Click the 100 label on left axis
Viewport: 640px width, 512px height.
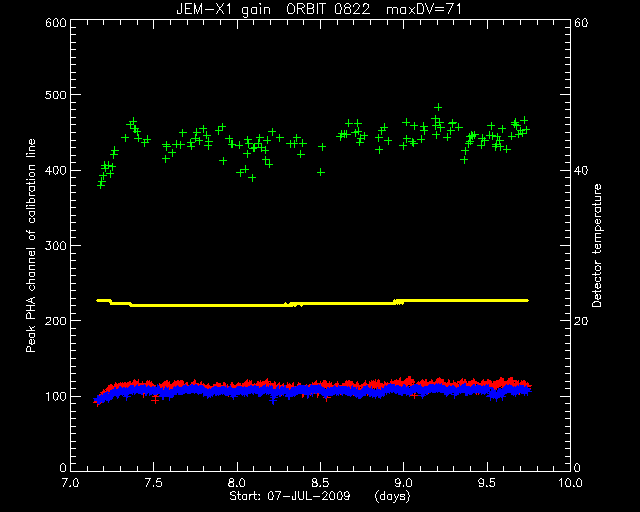(x=56, y=396)
